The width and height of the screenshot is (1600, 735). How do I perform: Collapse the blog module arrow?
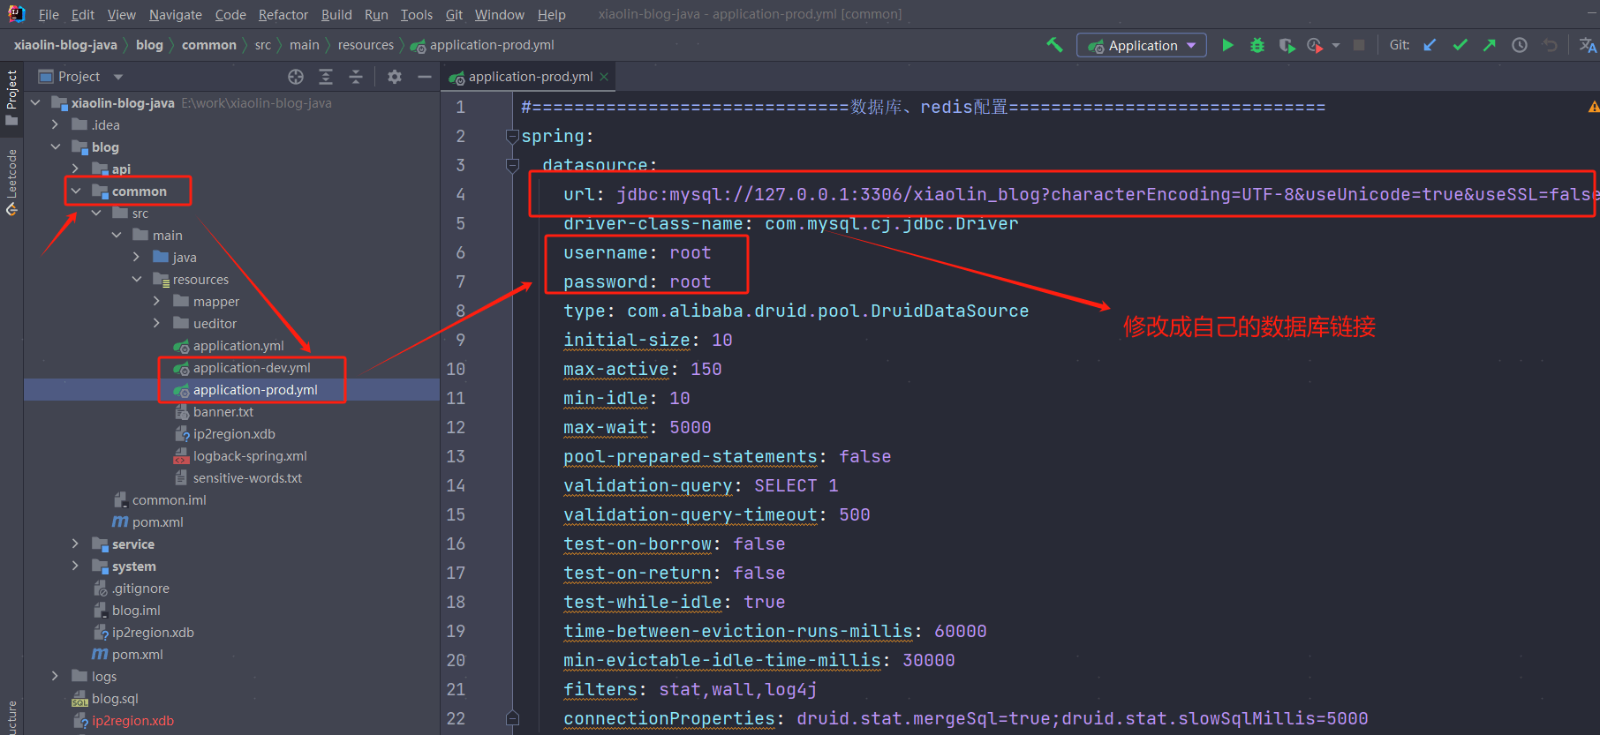coord(56,147)
